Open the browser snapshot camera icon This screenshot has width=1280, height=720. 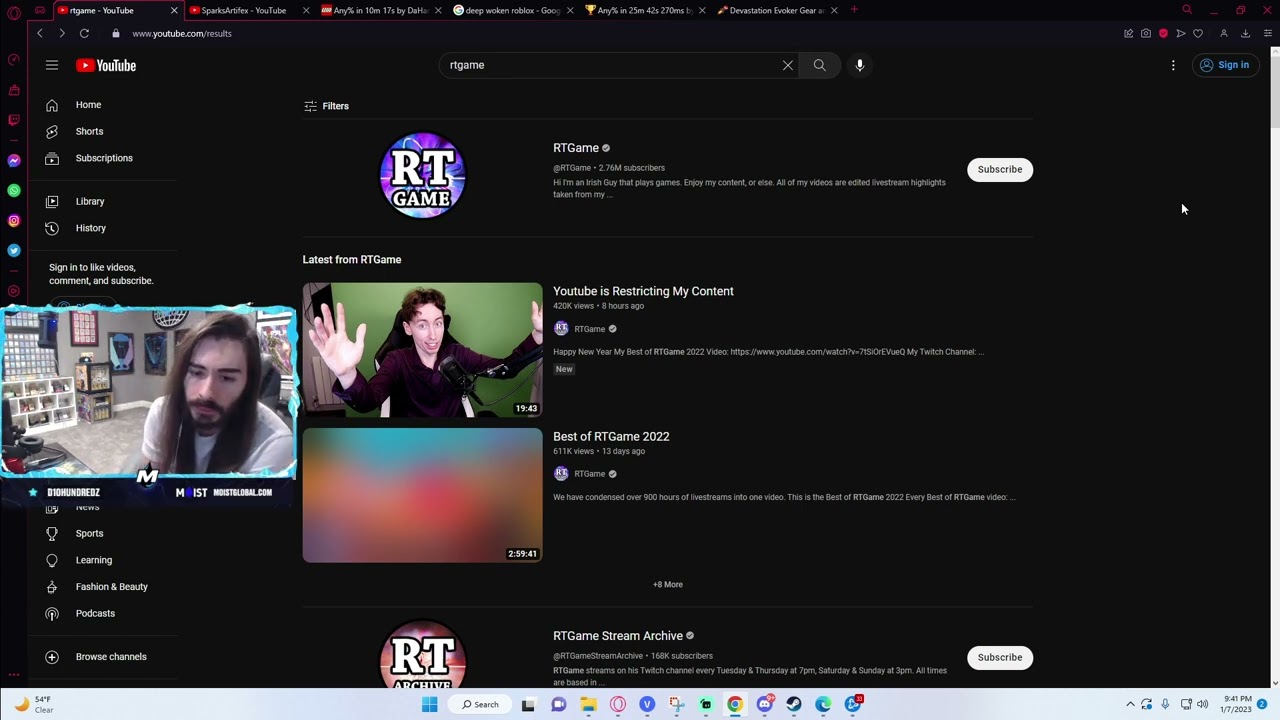[1146, 33]
